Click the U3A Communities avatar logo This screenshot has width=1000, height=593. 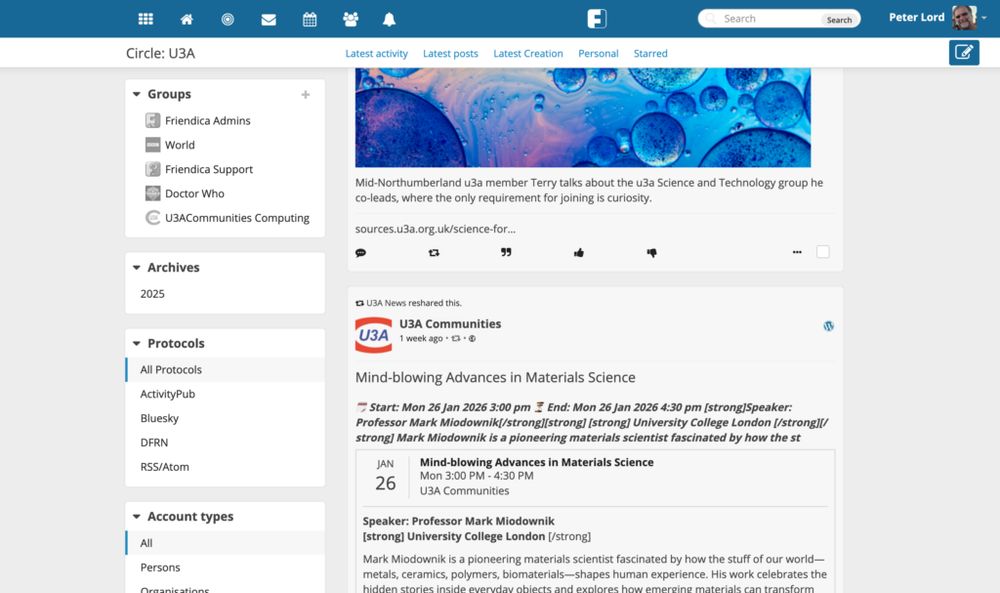point(373,335)
